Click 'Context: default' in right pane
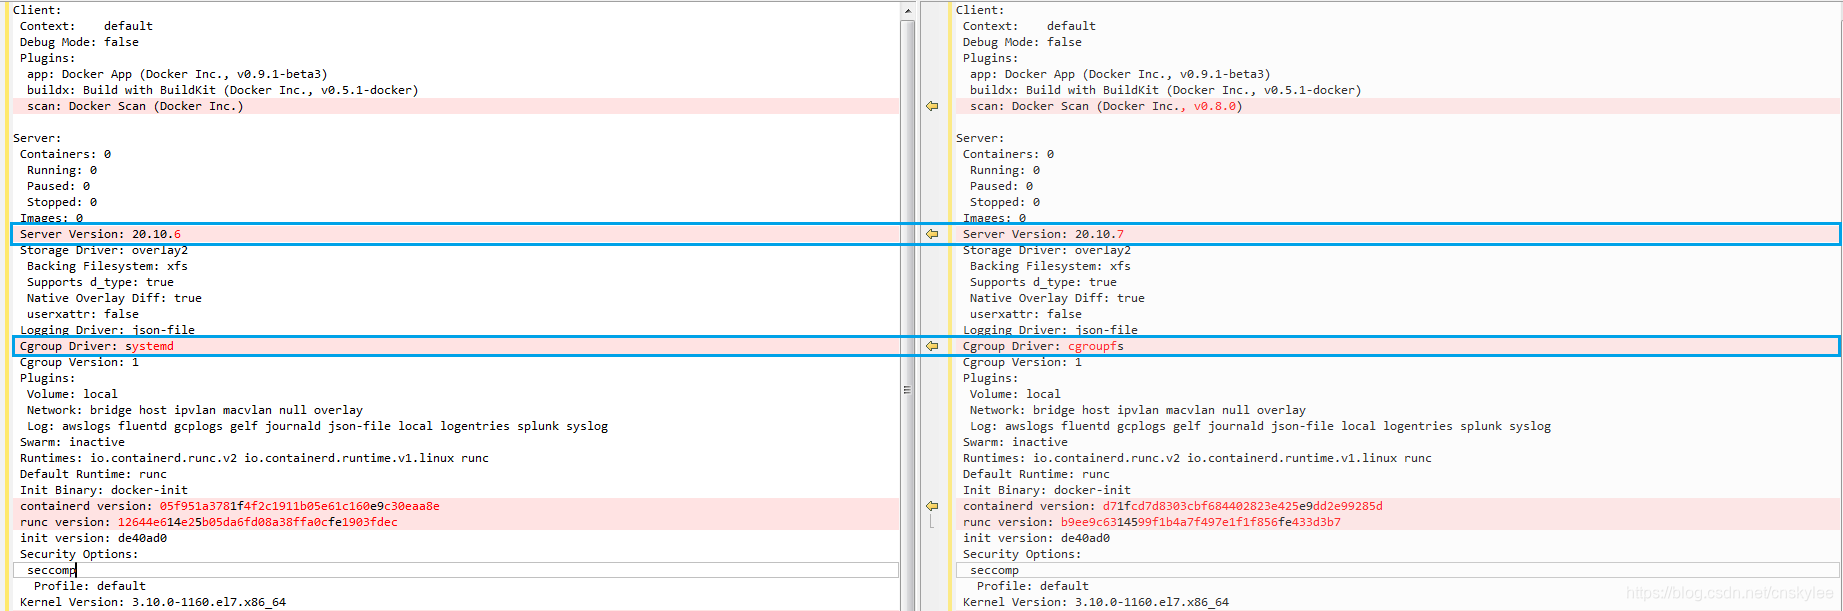The width and height of the screenshot is (1843, 611). [x=1029, y=26]
